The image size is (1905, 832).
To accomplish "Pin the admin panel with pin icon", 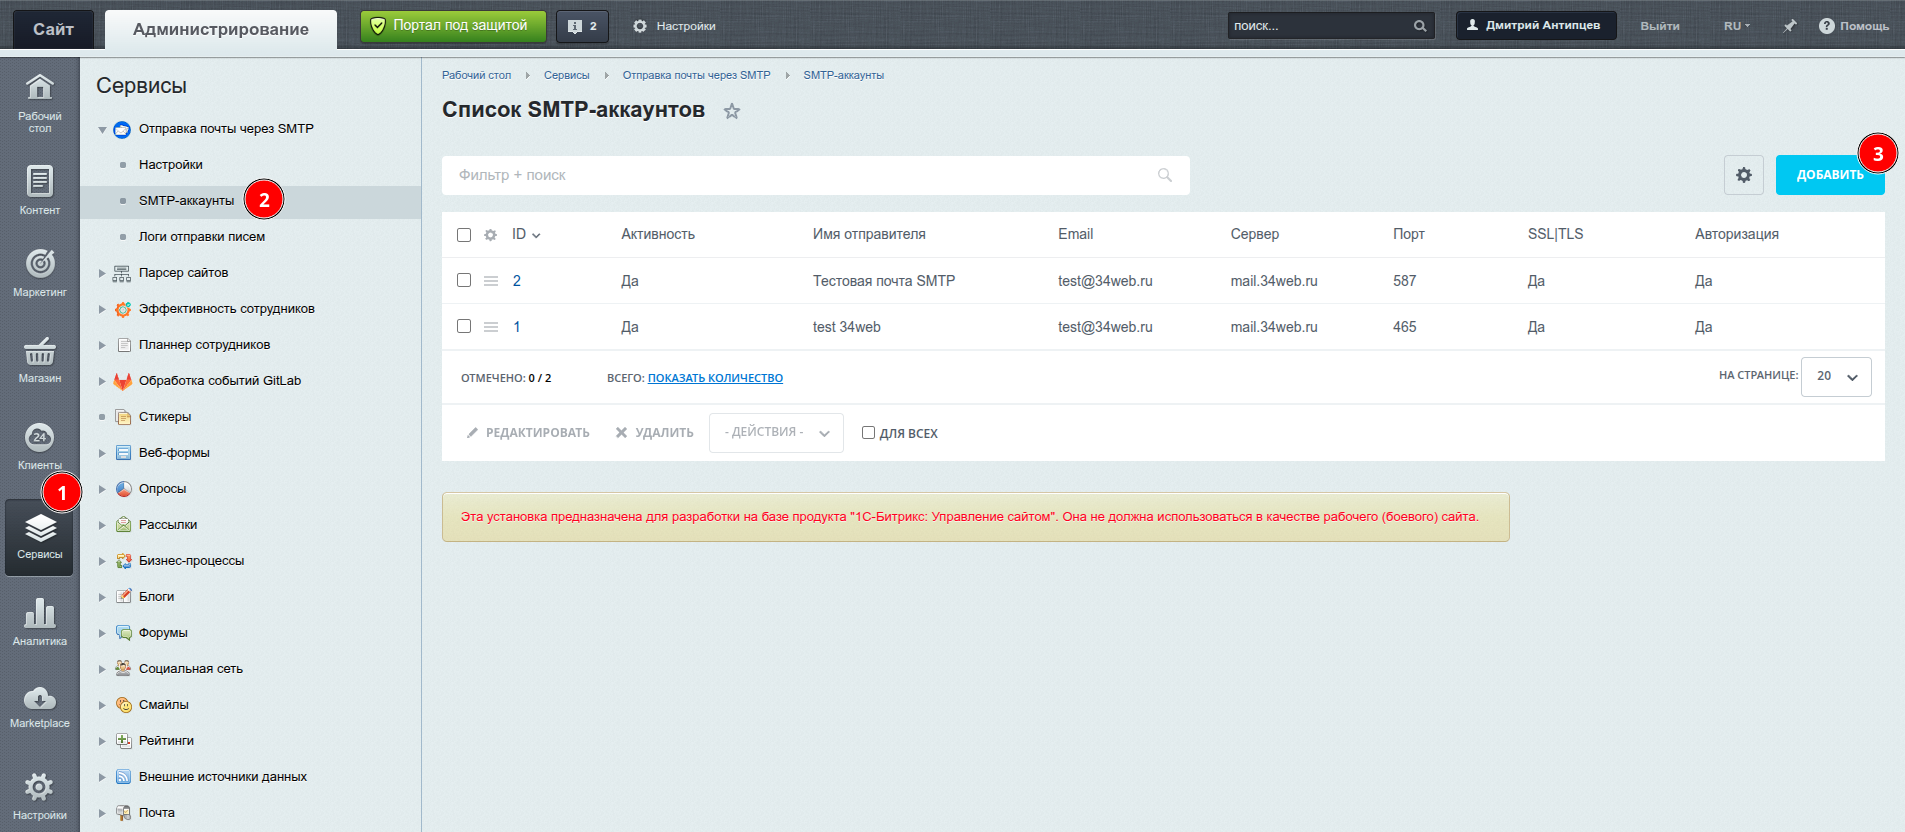I will click(1790, 26).
